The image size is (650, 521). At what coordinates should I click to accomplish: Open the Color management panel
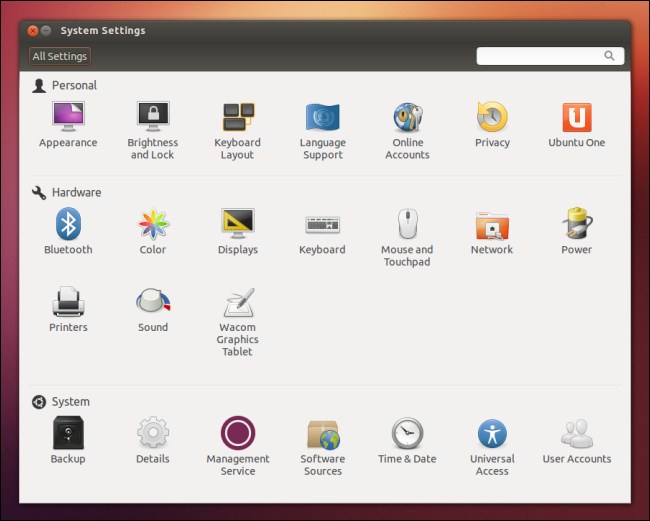(x=153, y=231)
